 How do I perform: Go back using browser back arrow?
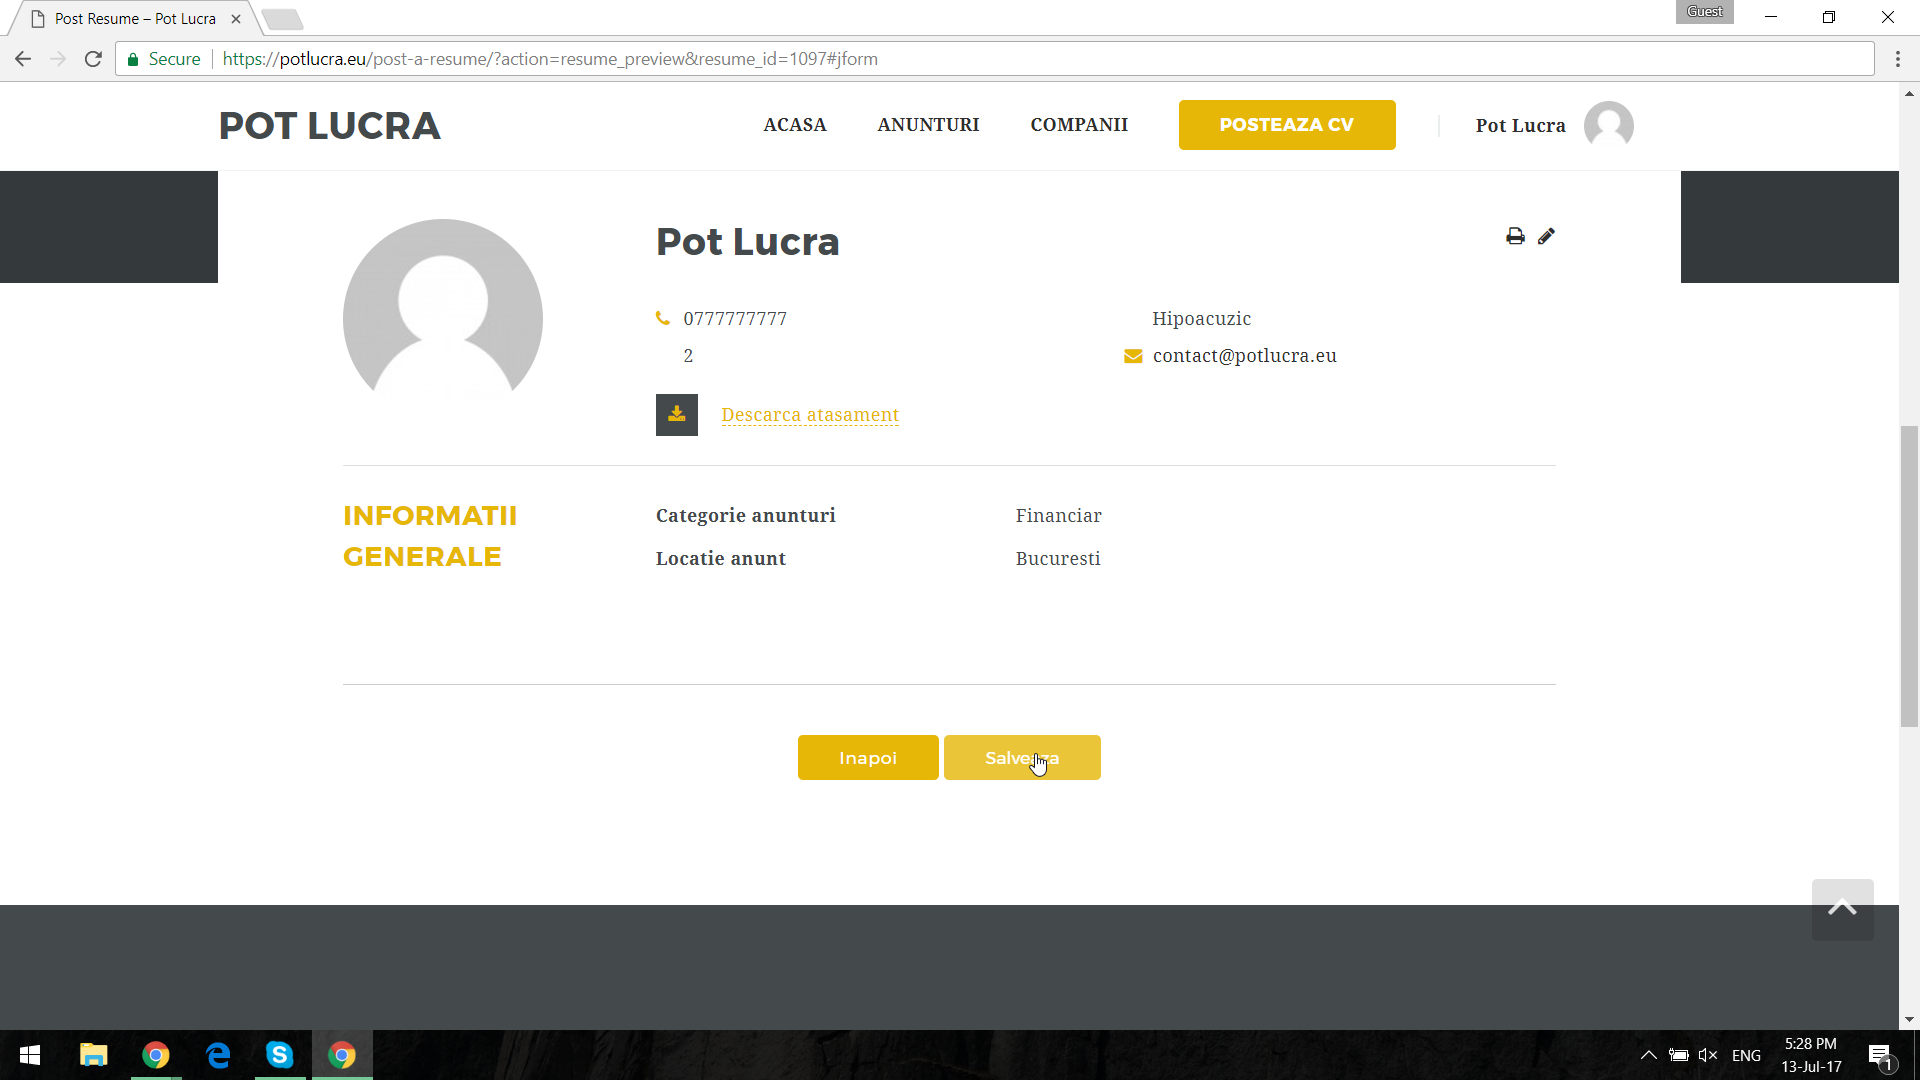pos(23,59)
